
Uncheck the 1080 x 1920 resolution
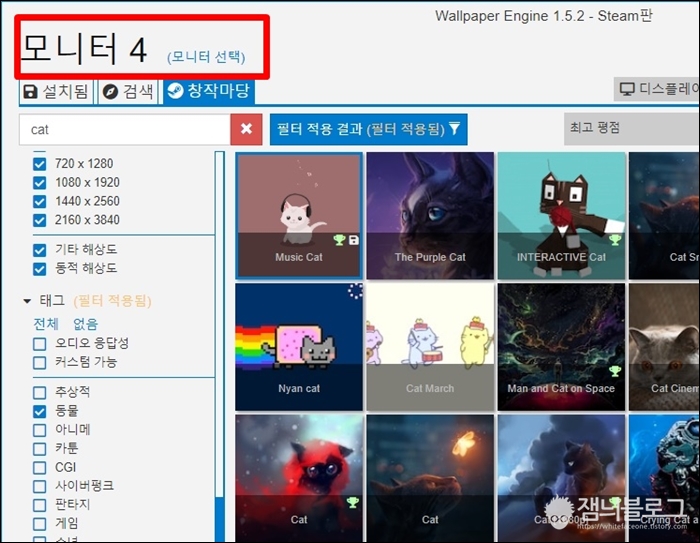[x=40, y=183]
